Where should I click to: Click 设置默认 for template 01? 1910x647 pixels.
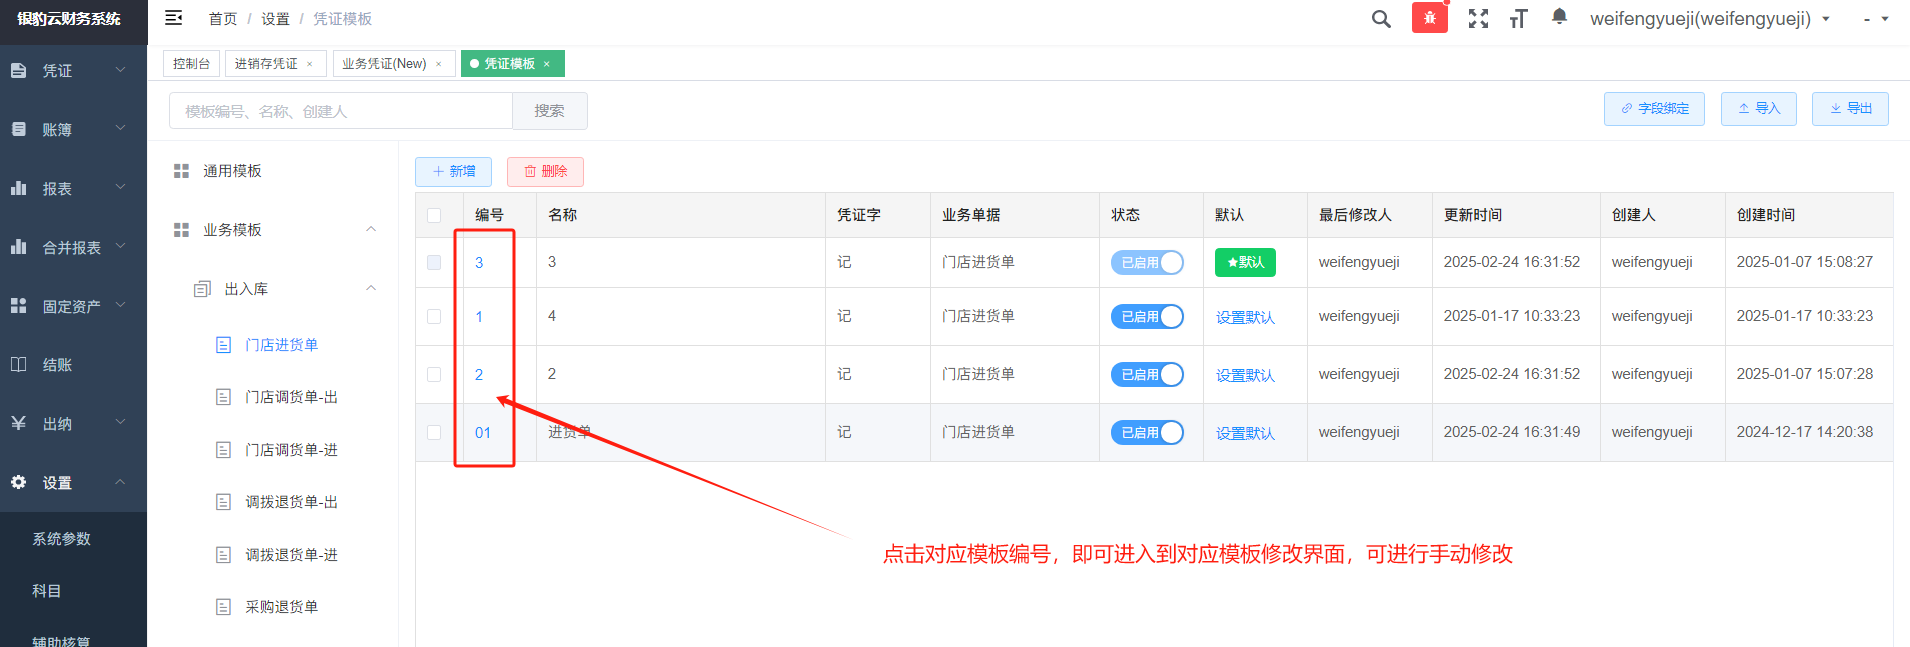tap(1245, 433)
